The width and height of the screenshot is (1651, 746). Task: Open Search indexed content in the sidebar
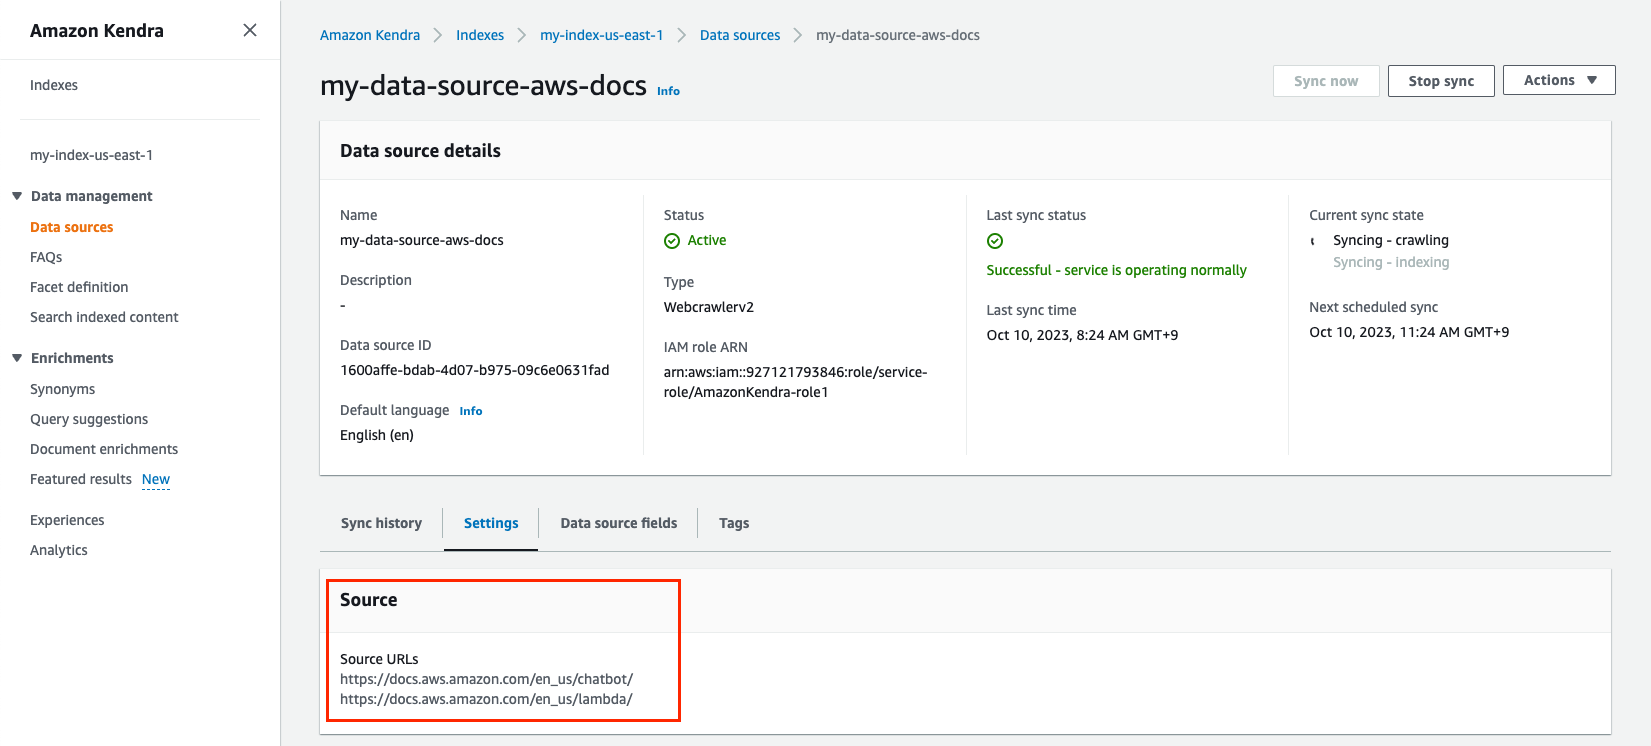click(x=104, y=317)
